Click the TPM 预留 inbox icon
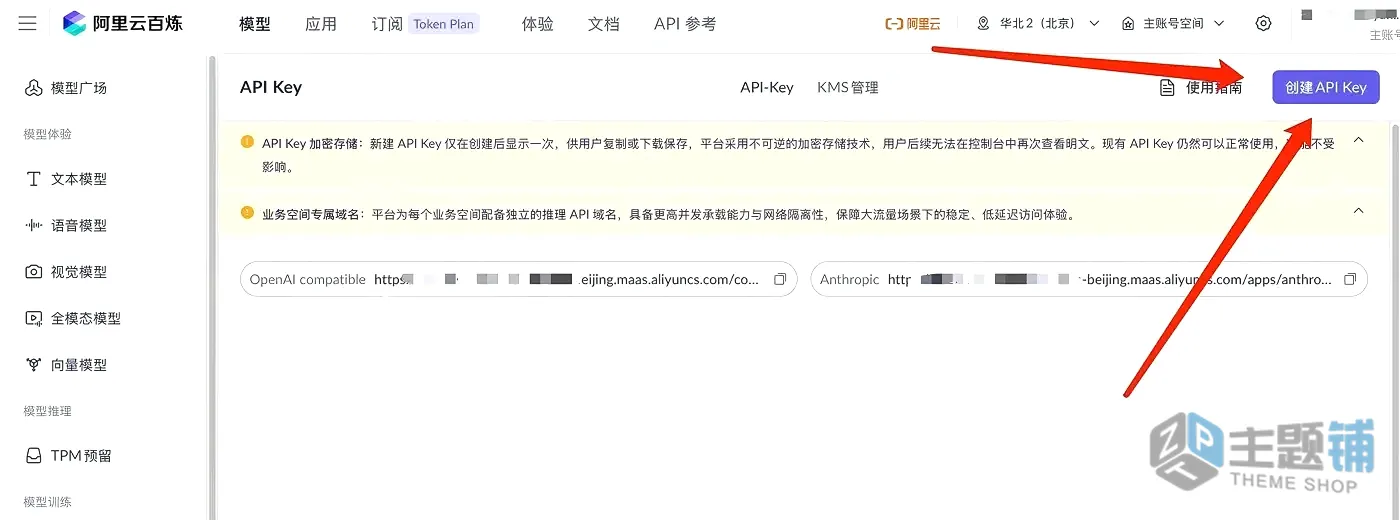1400x520 pixels. (33, 456)
